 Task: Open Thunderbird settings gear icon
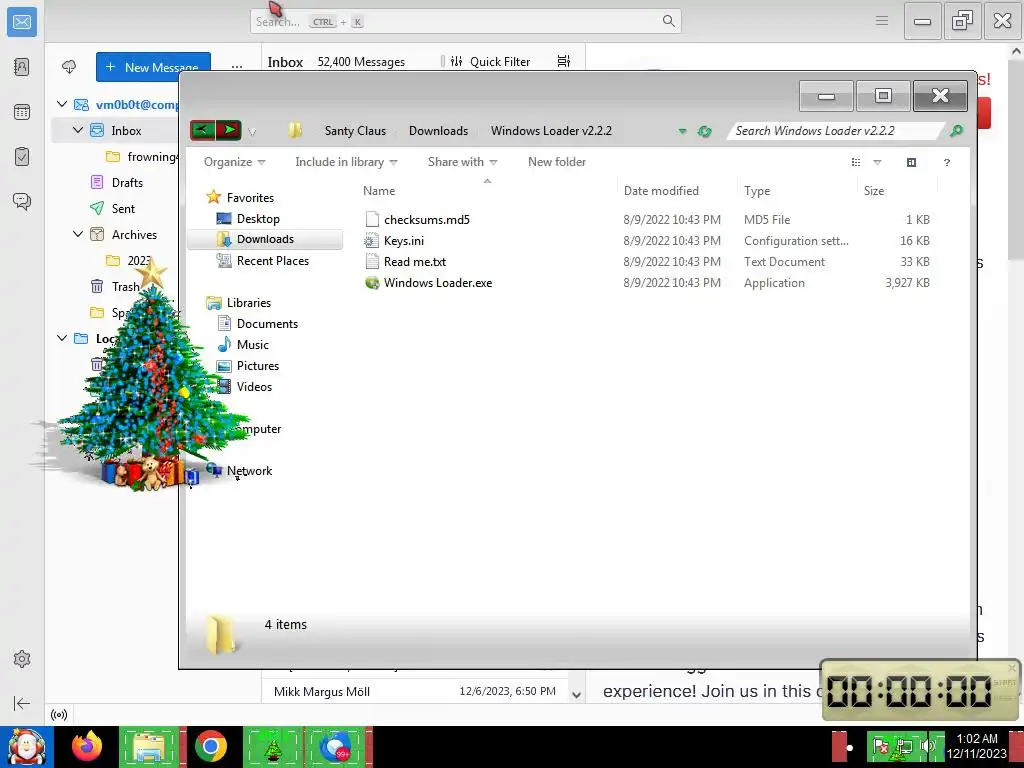coord(22,659)
